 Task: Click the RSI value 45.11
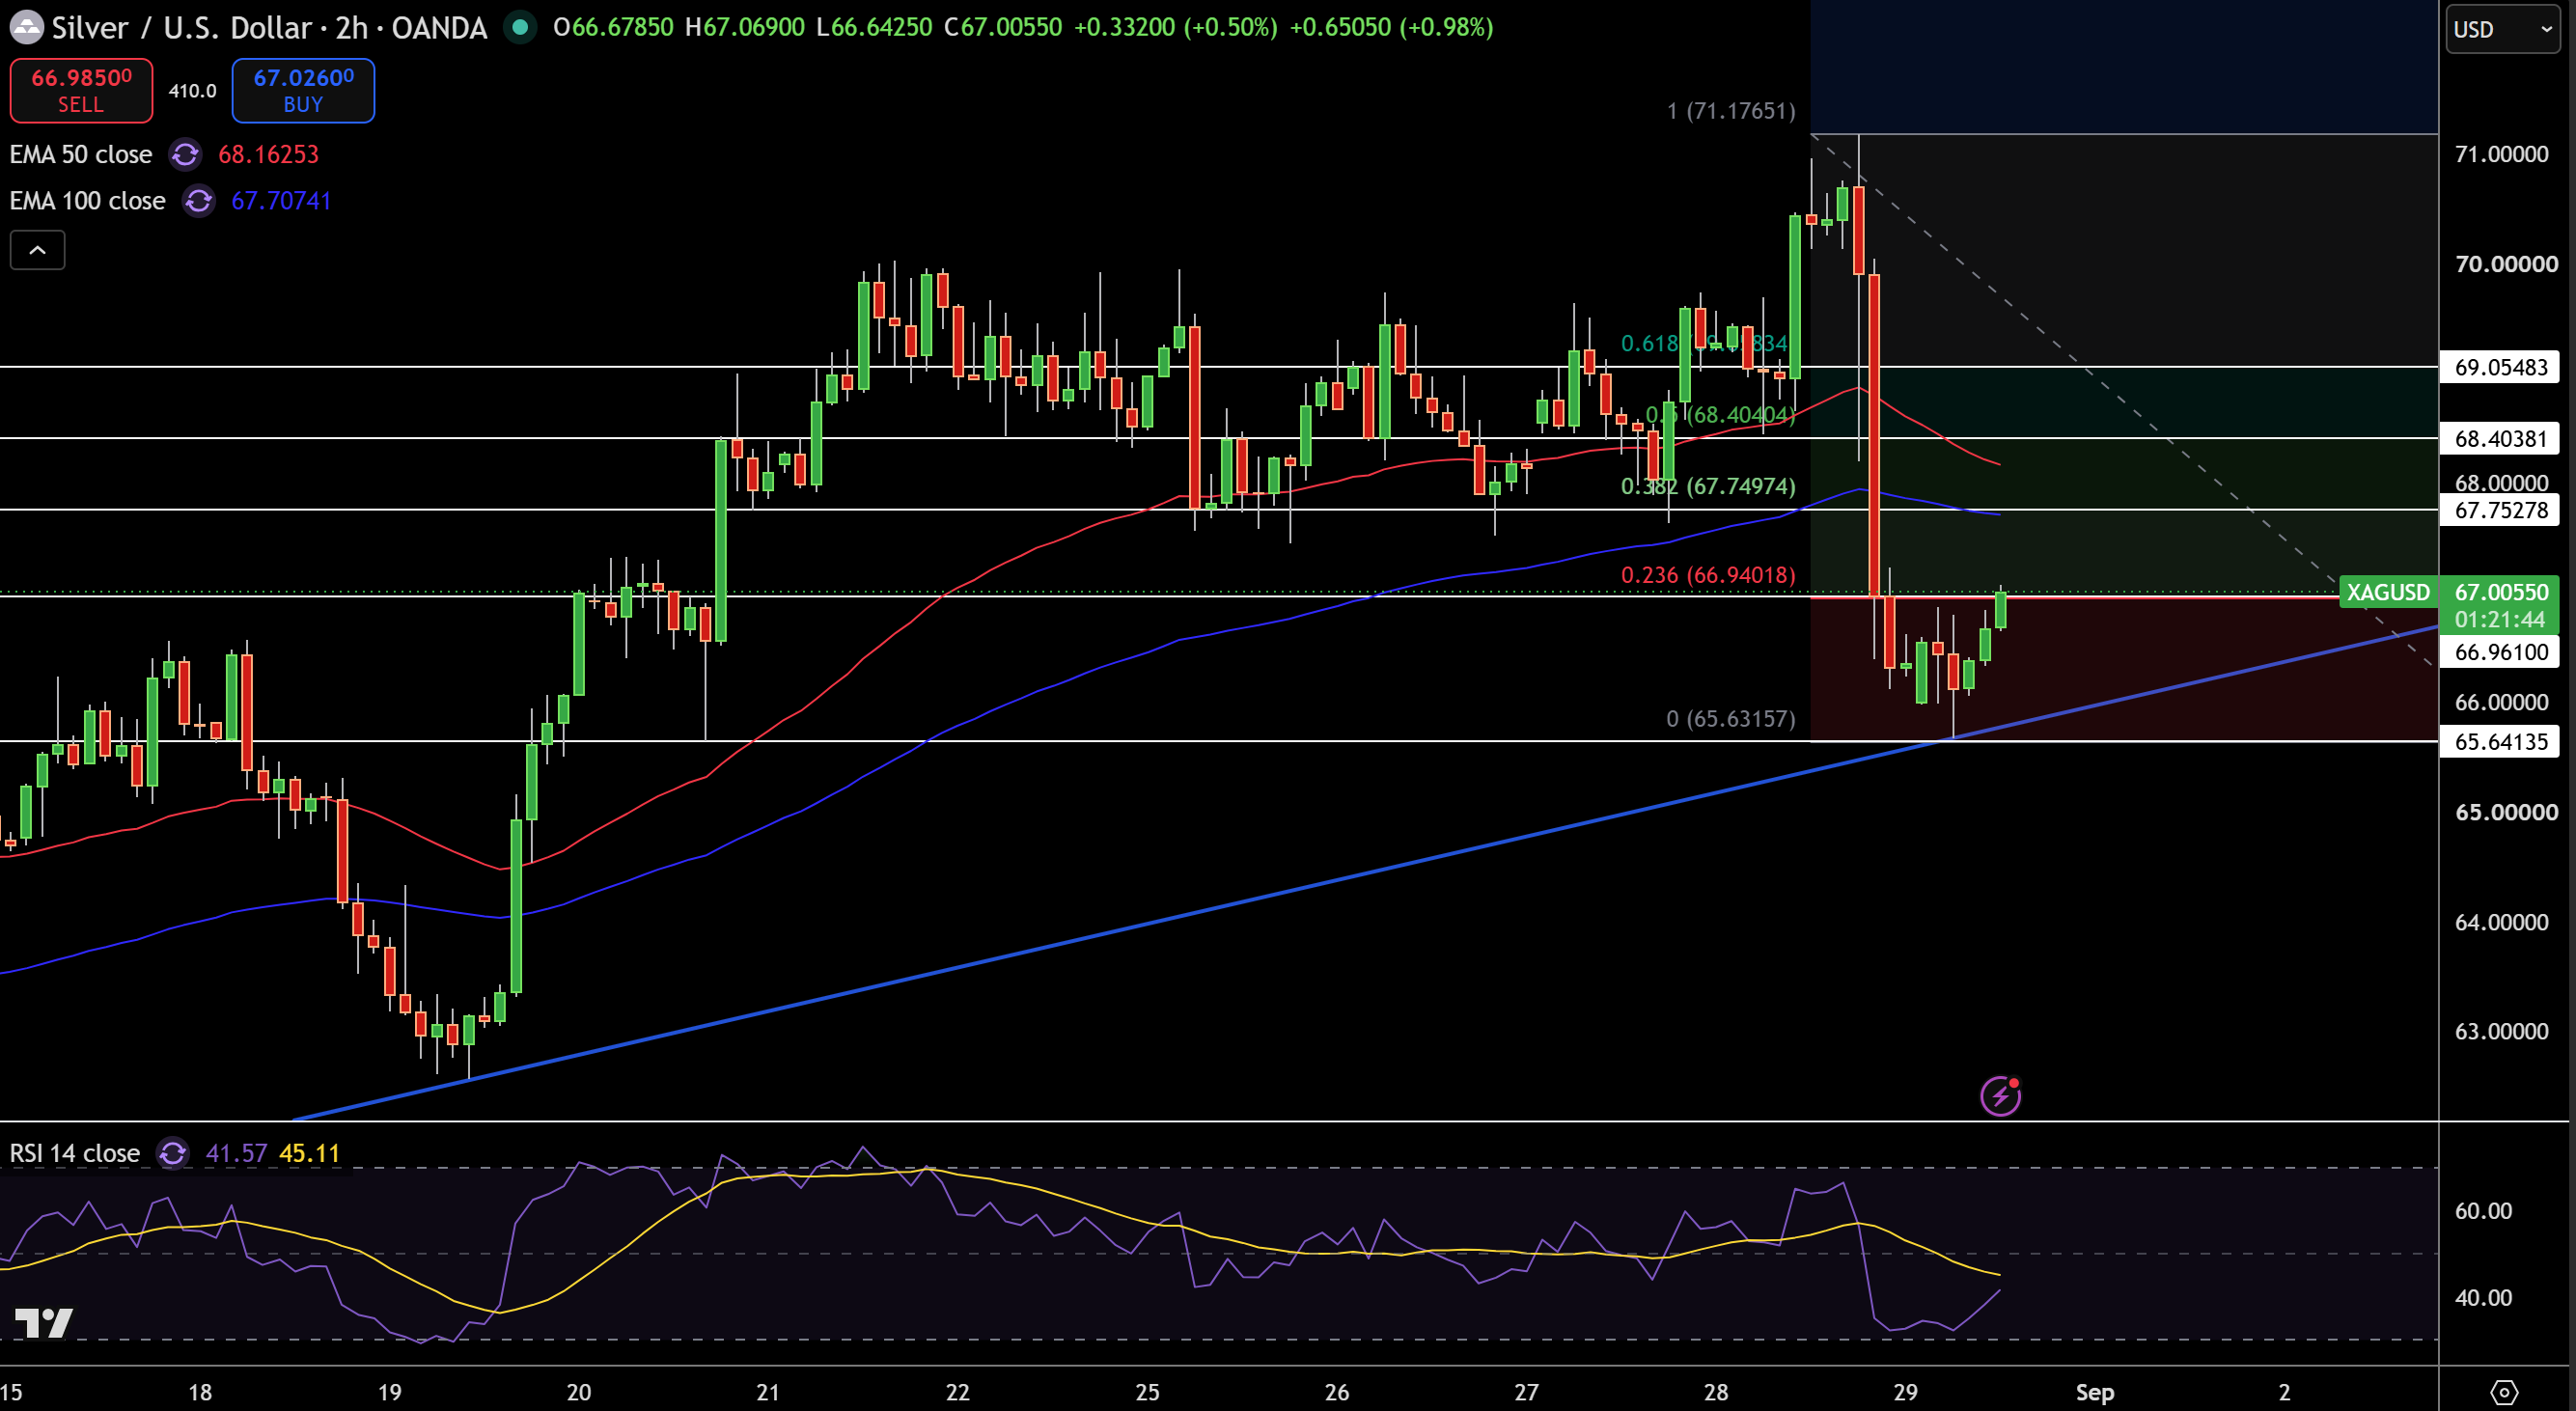[310, 1153]
